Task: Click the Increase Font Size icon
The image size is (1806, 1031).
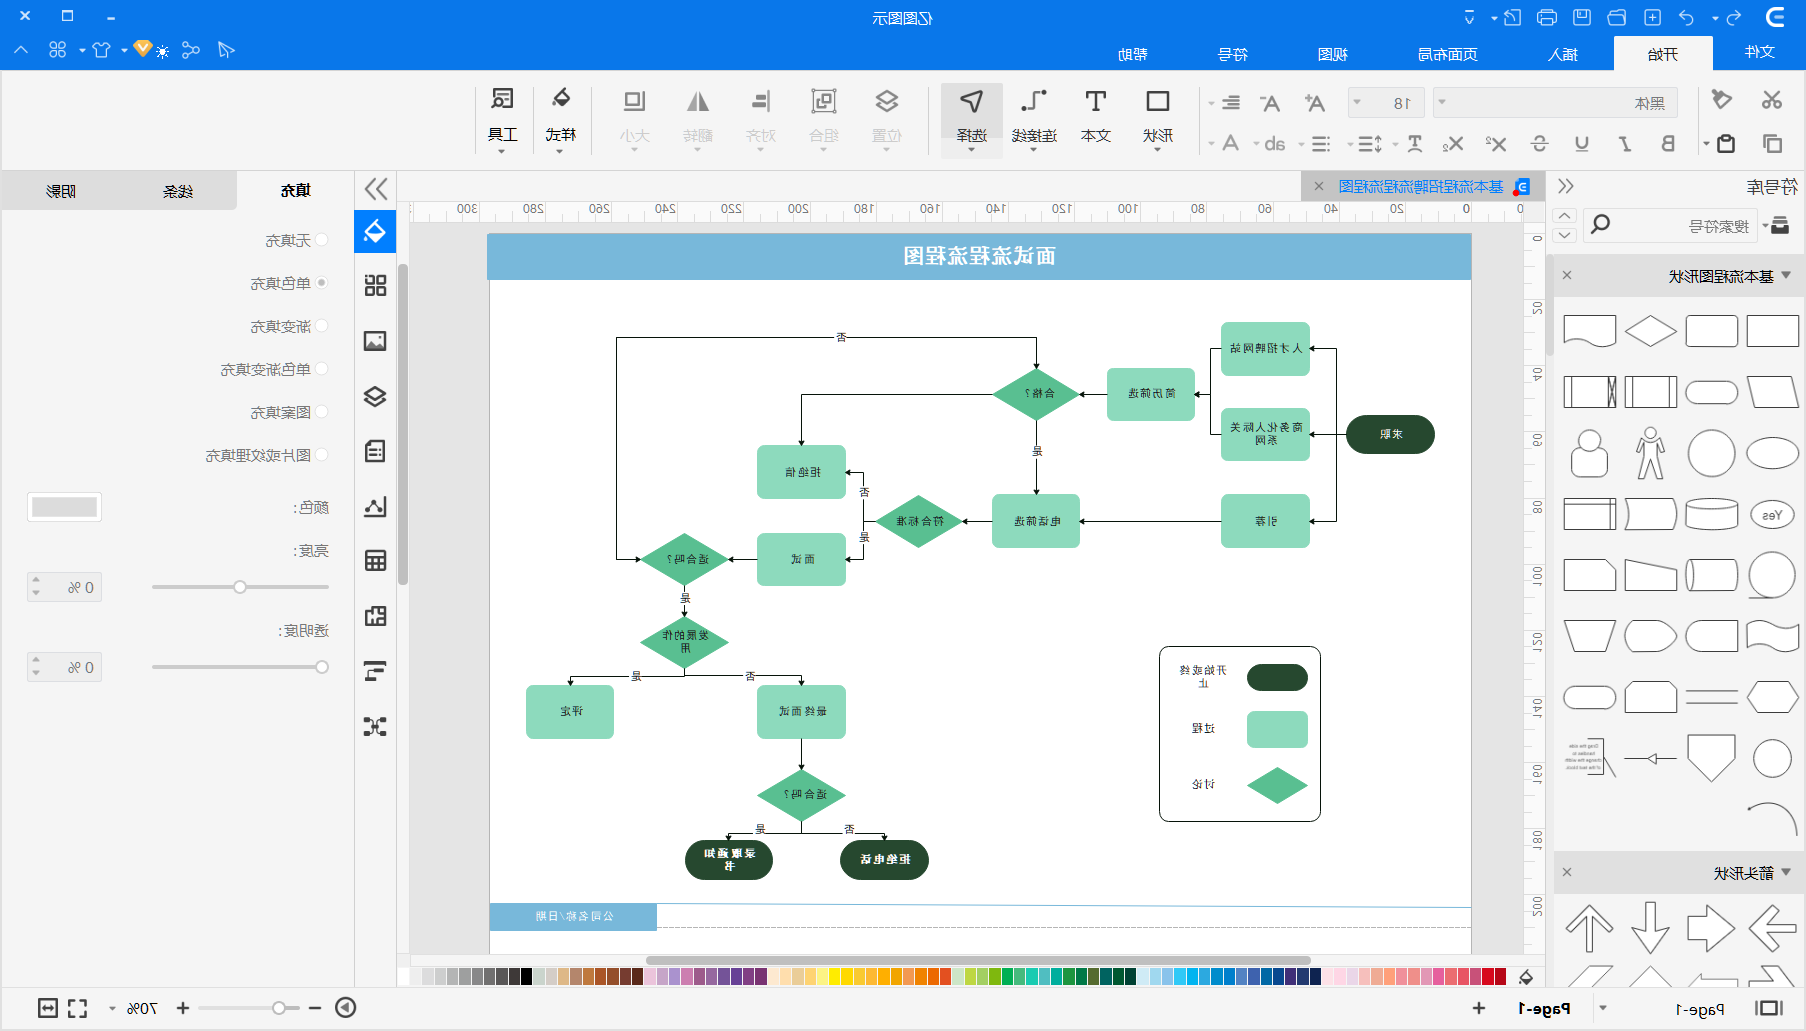Action: pyautogui.click(x=1314, y=102)
